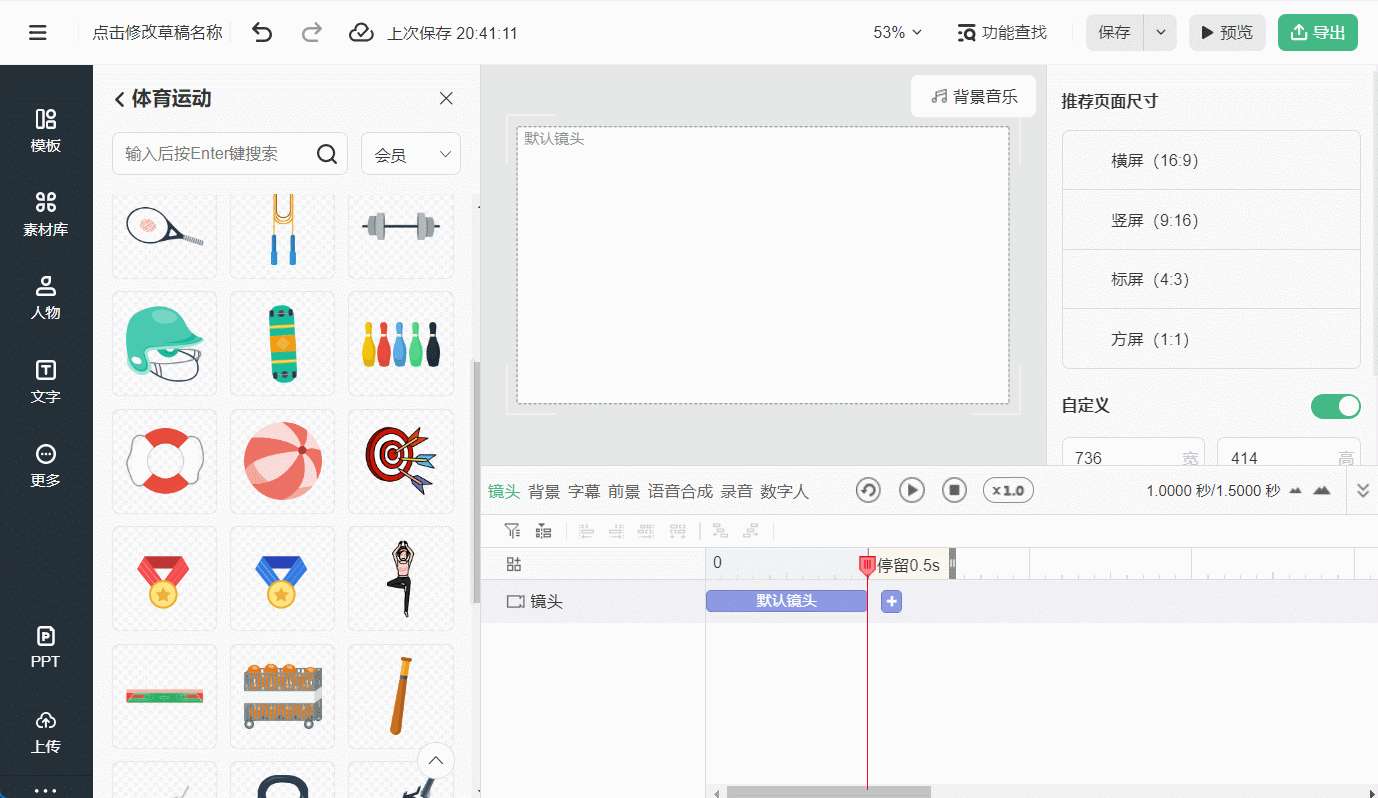Open the 文字 text panel
This screenshot has width=1378, height=798.
(46, 382)
